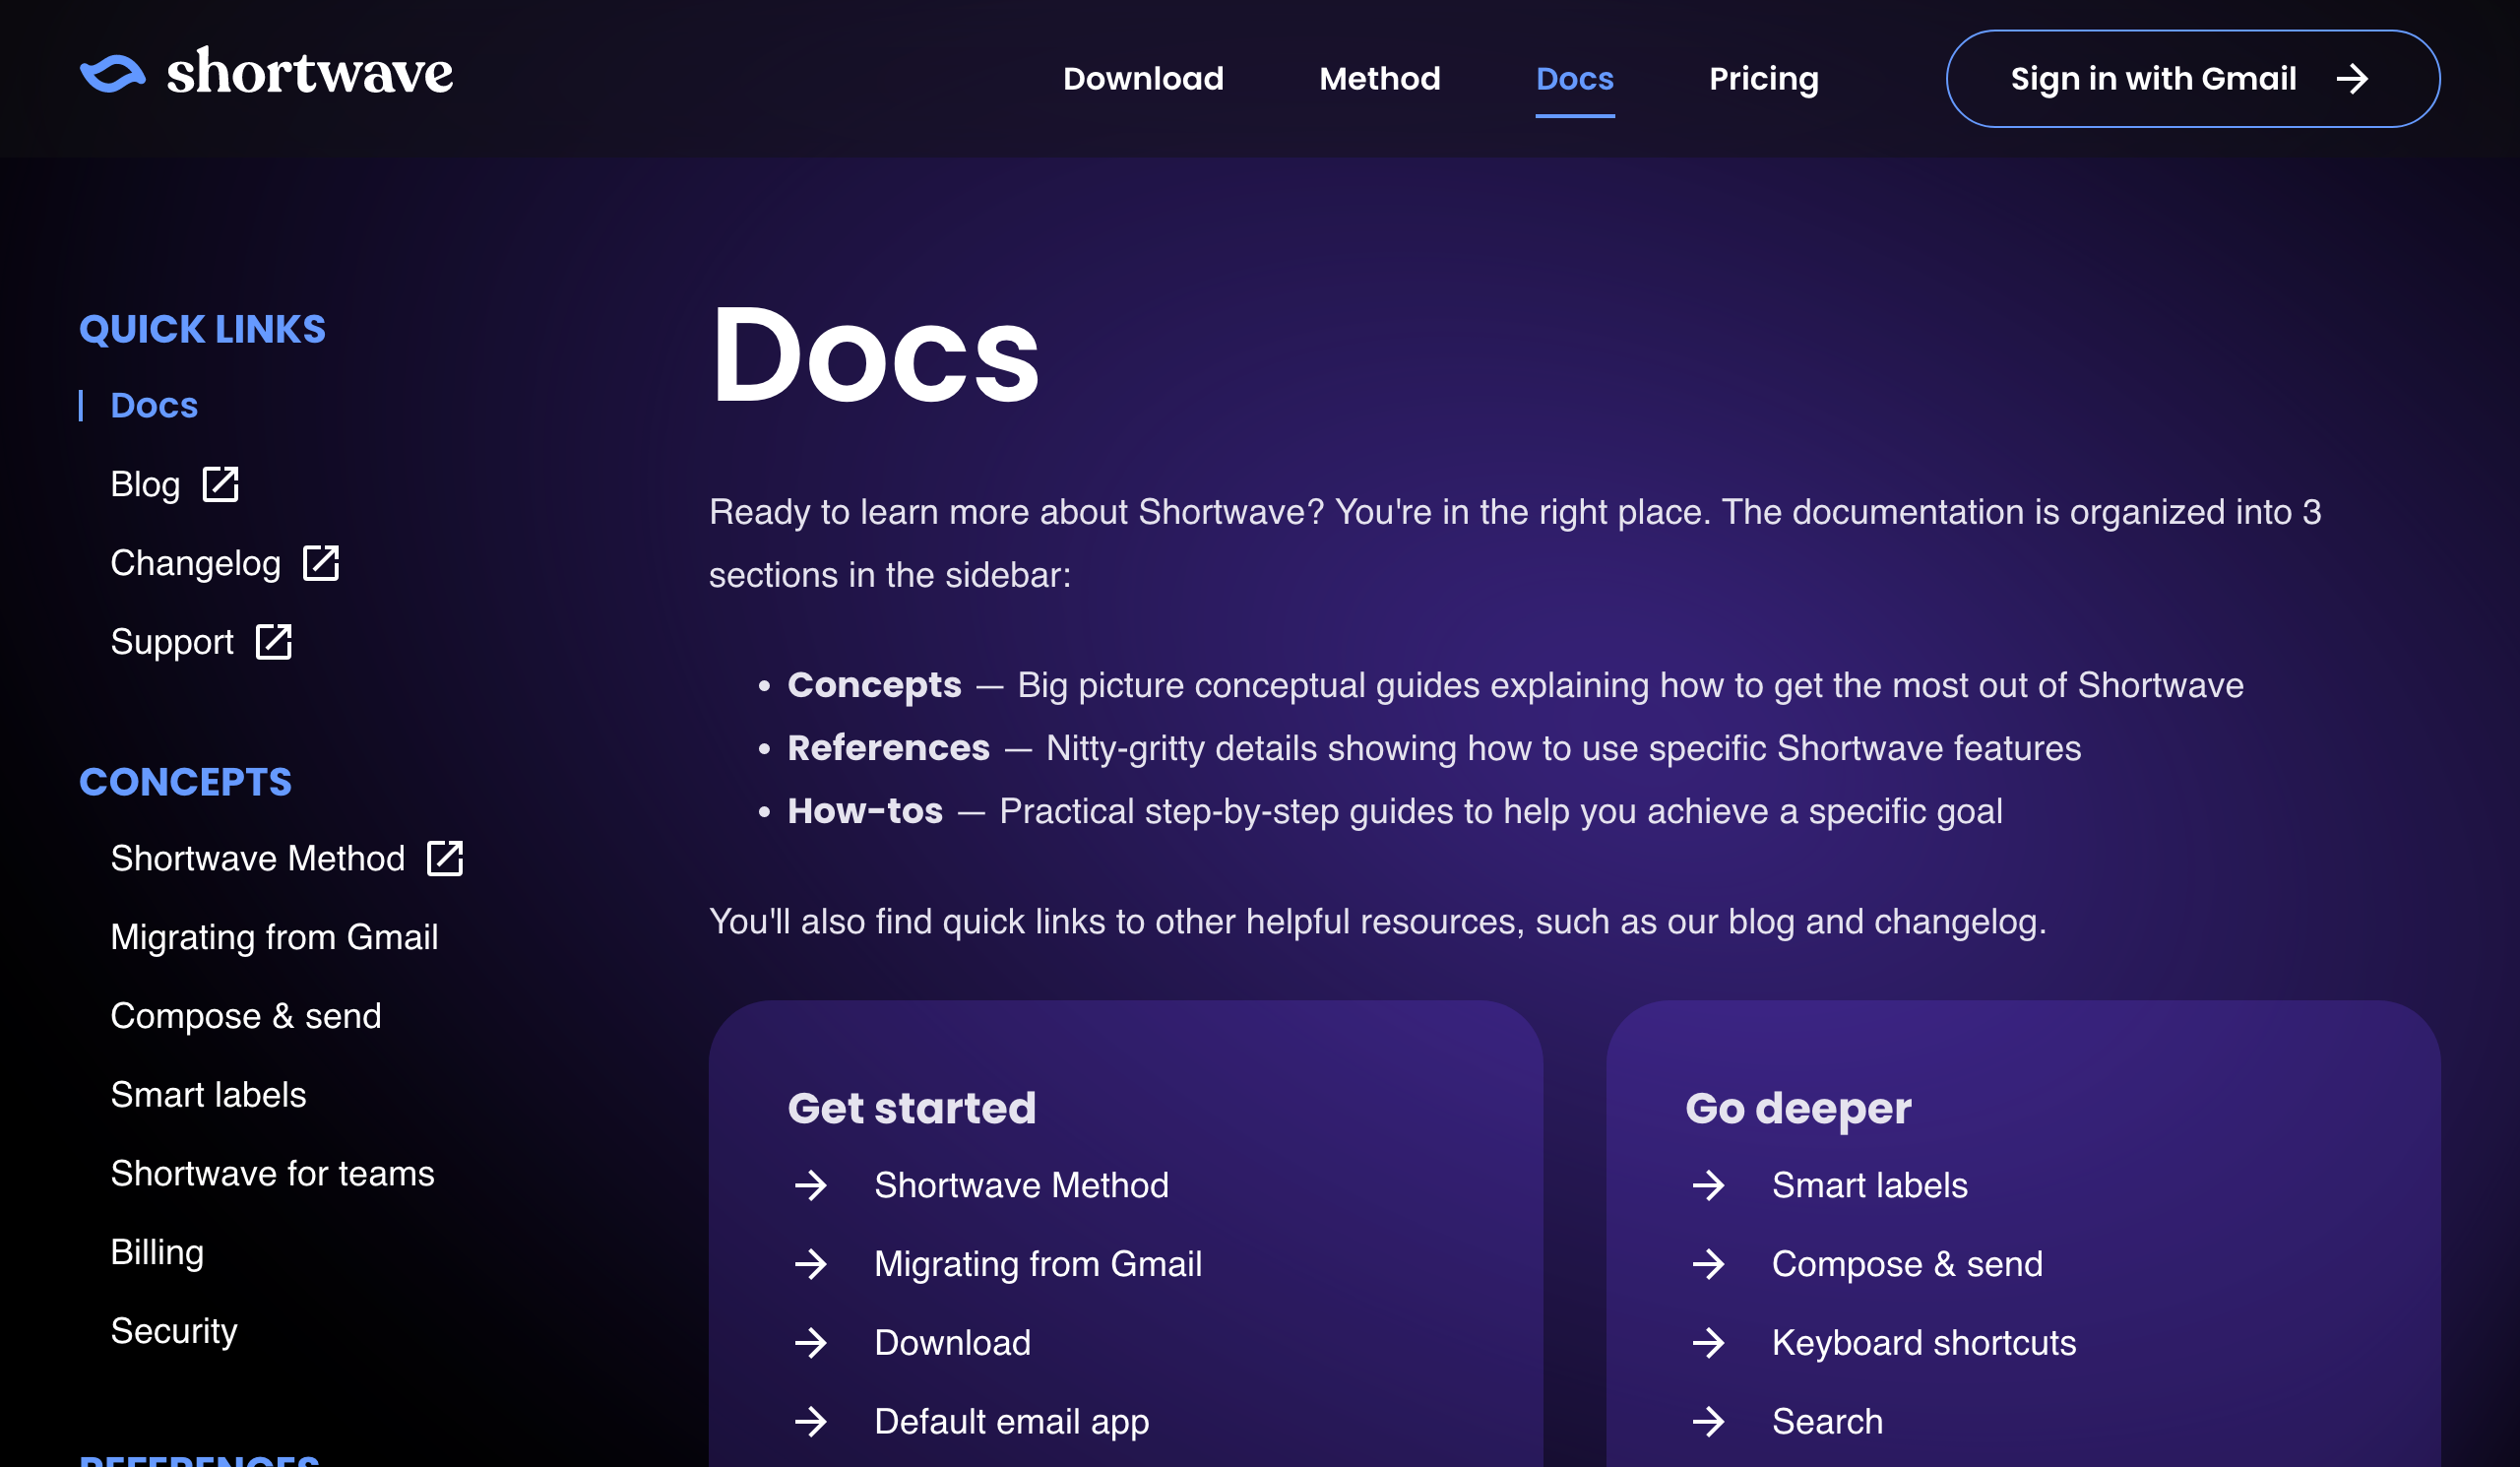The width and height of the screenshot is (2520, 1467).
Task: Open the Download nav item
Action: (x=1143, y=78)
